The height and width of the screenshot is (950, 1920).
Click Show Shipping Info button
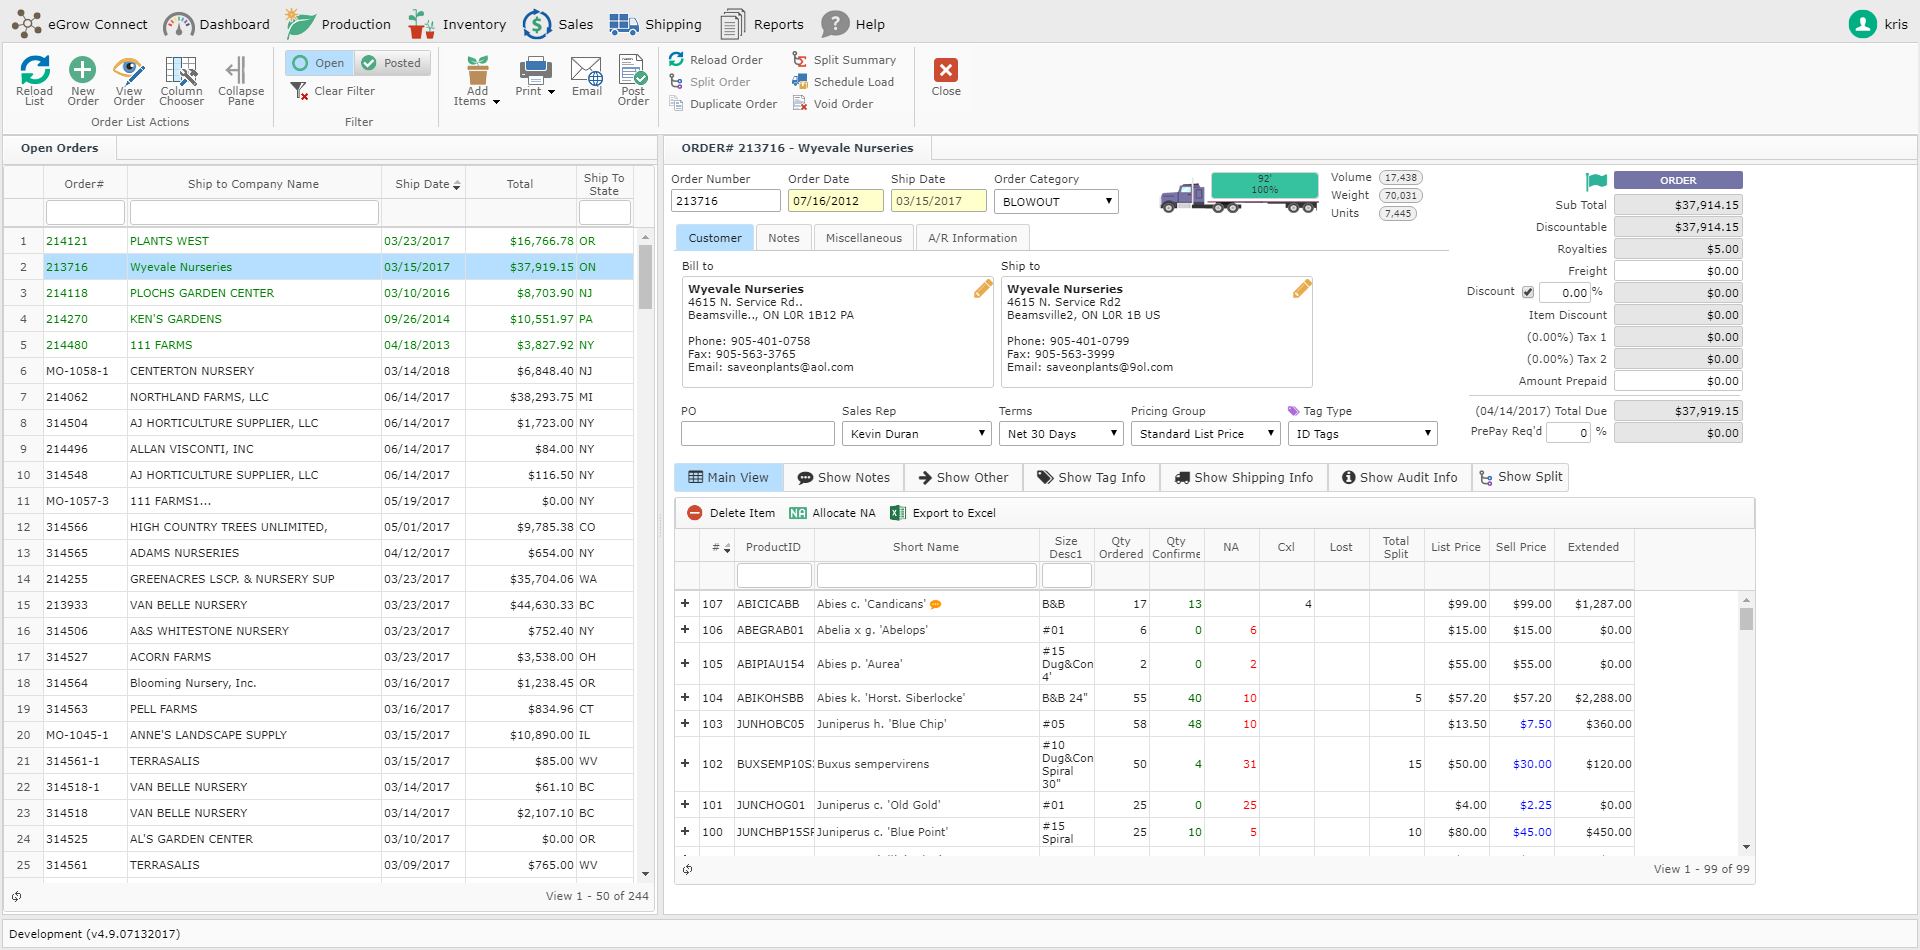(x=1244, y=478)
